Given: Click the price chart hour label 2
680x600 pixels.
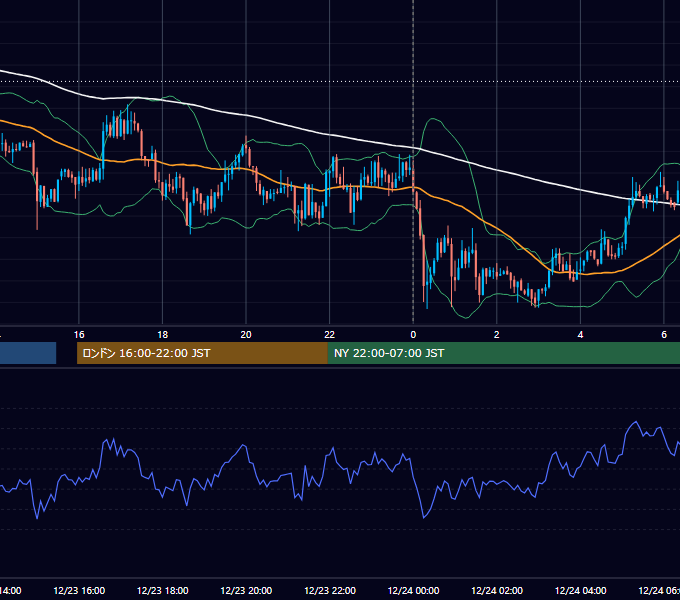Looking at the screenshot, I should point(497,335).
